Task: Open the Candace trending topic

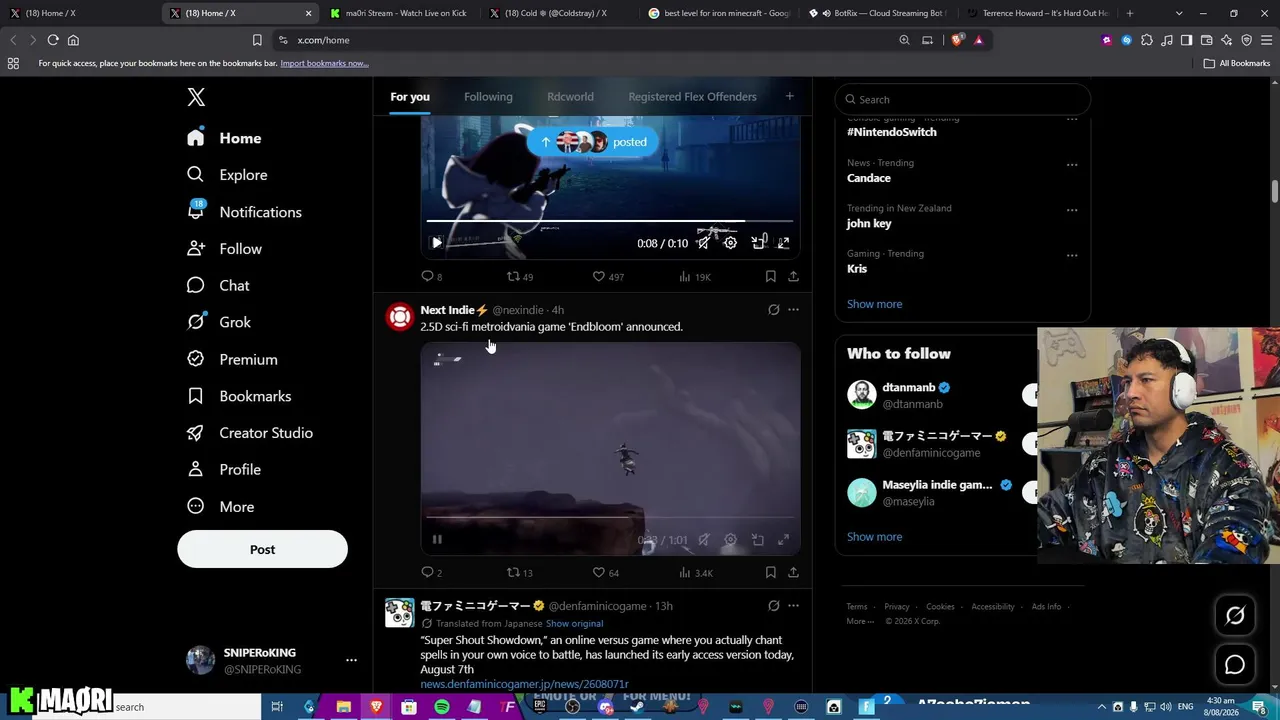Action: [869, 178]
